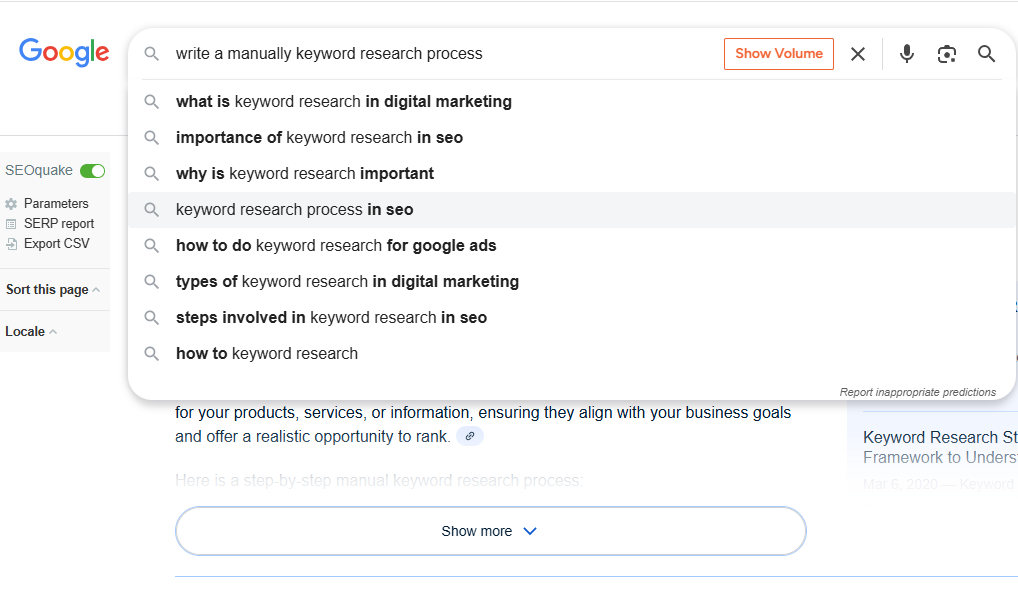Image resolution: width=1018 pixels, height=594 pixels.
Task: Collapse the Locale section
Action: click(x=31, y=332)
